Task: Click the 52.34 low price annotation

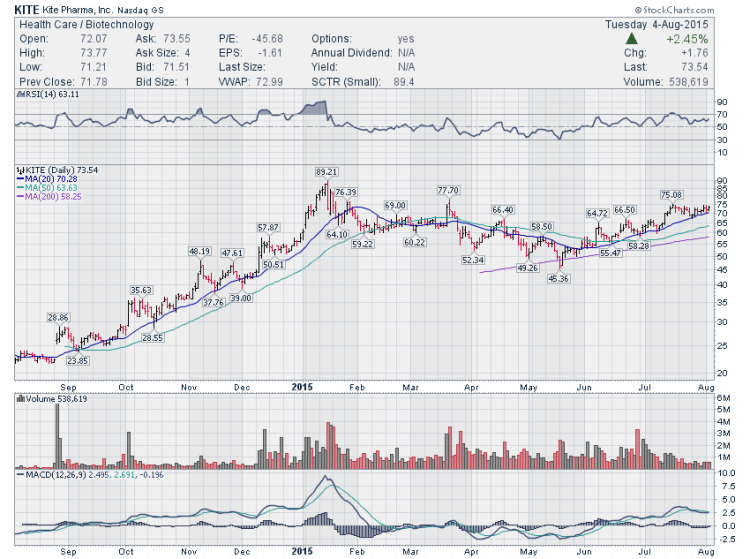Action: coord(473,260)
